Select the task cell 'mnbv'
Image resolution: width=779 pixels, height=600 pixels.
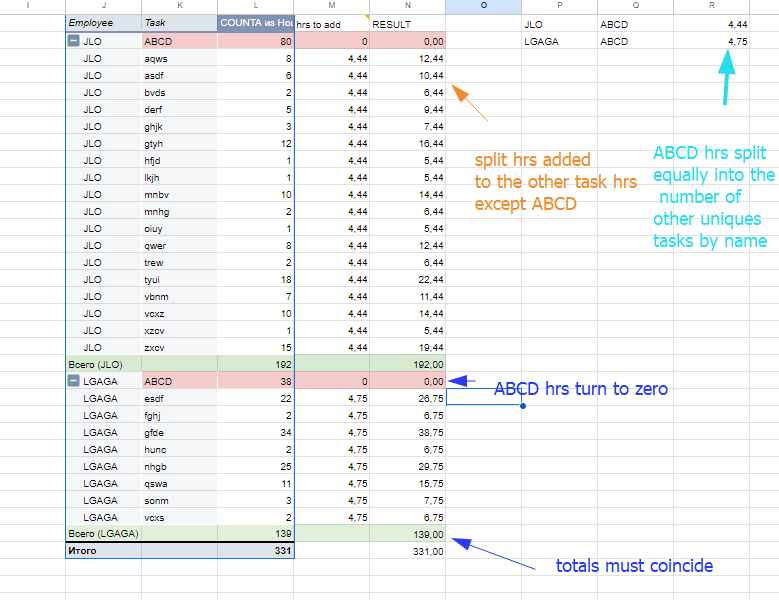pos(179,195)
